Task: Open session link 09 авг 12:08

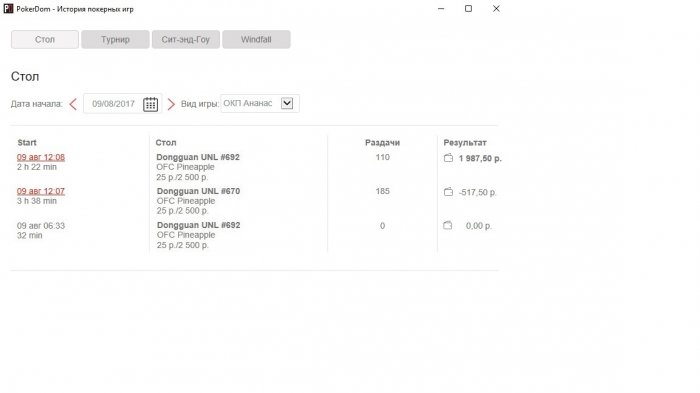Action: point(41,157)
